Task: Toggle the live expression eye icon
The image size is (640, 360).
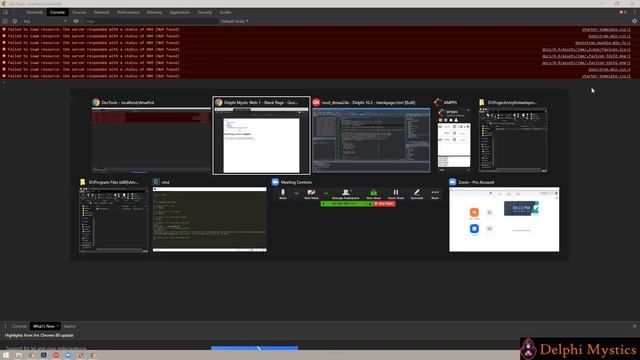Action: 76,21
